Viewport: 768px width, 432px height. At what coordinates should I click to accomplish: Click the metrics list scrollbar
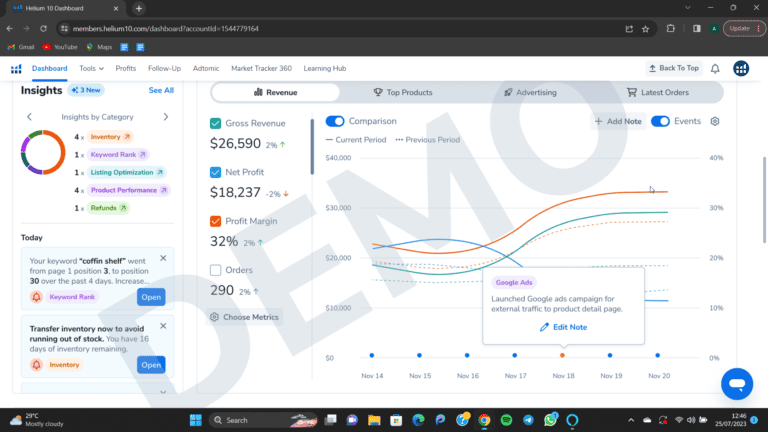[x=312, y=146]
